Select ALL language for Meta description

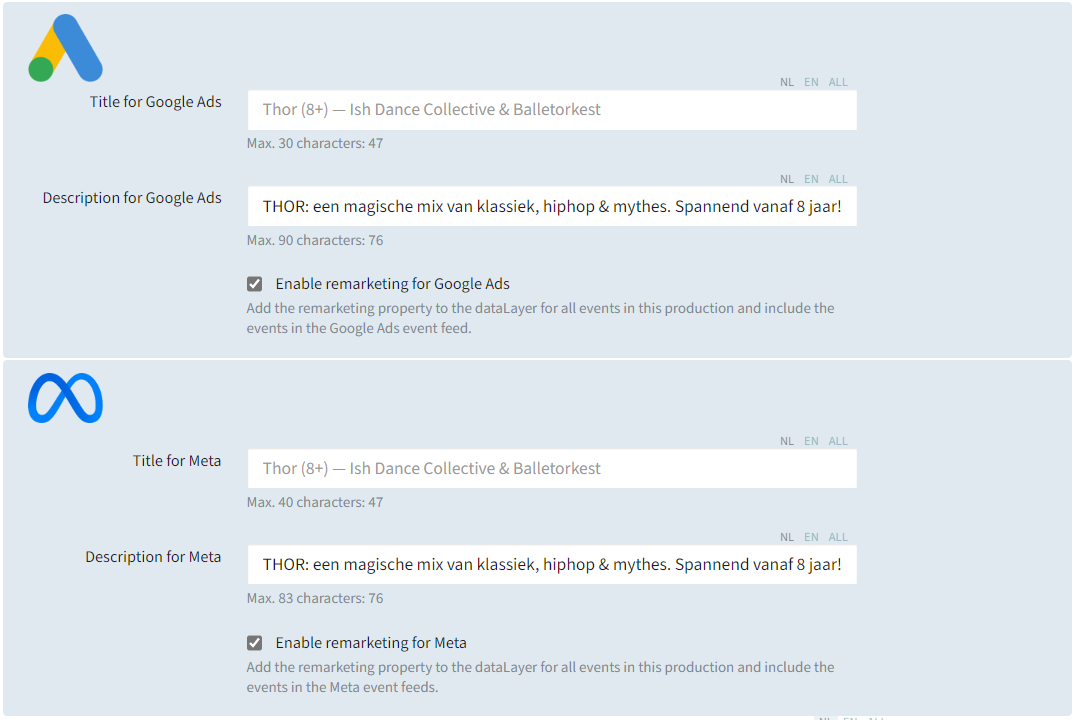[x=838, y=536]
